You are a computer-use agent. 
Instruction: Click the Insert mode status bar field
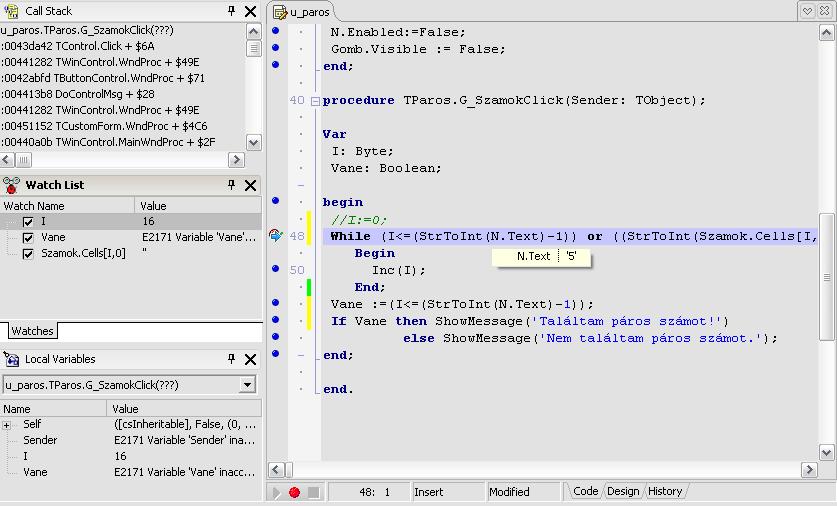447,492
